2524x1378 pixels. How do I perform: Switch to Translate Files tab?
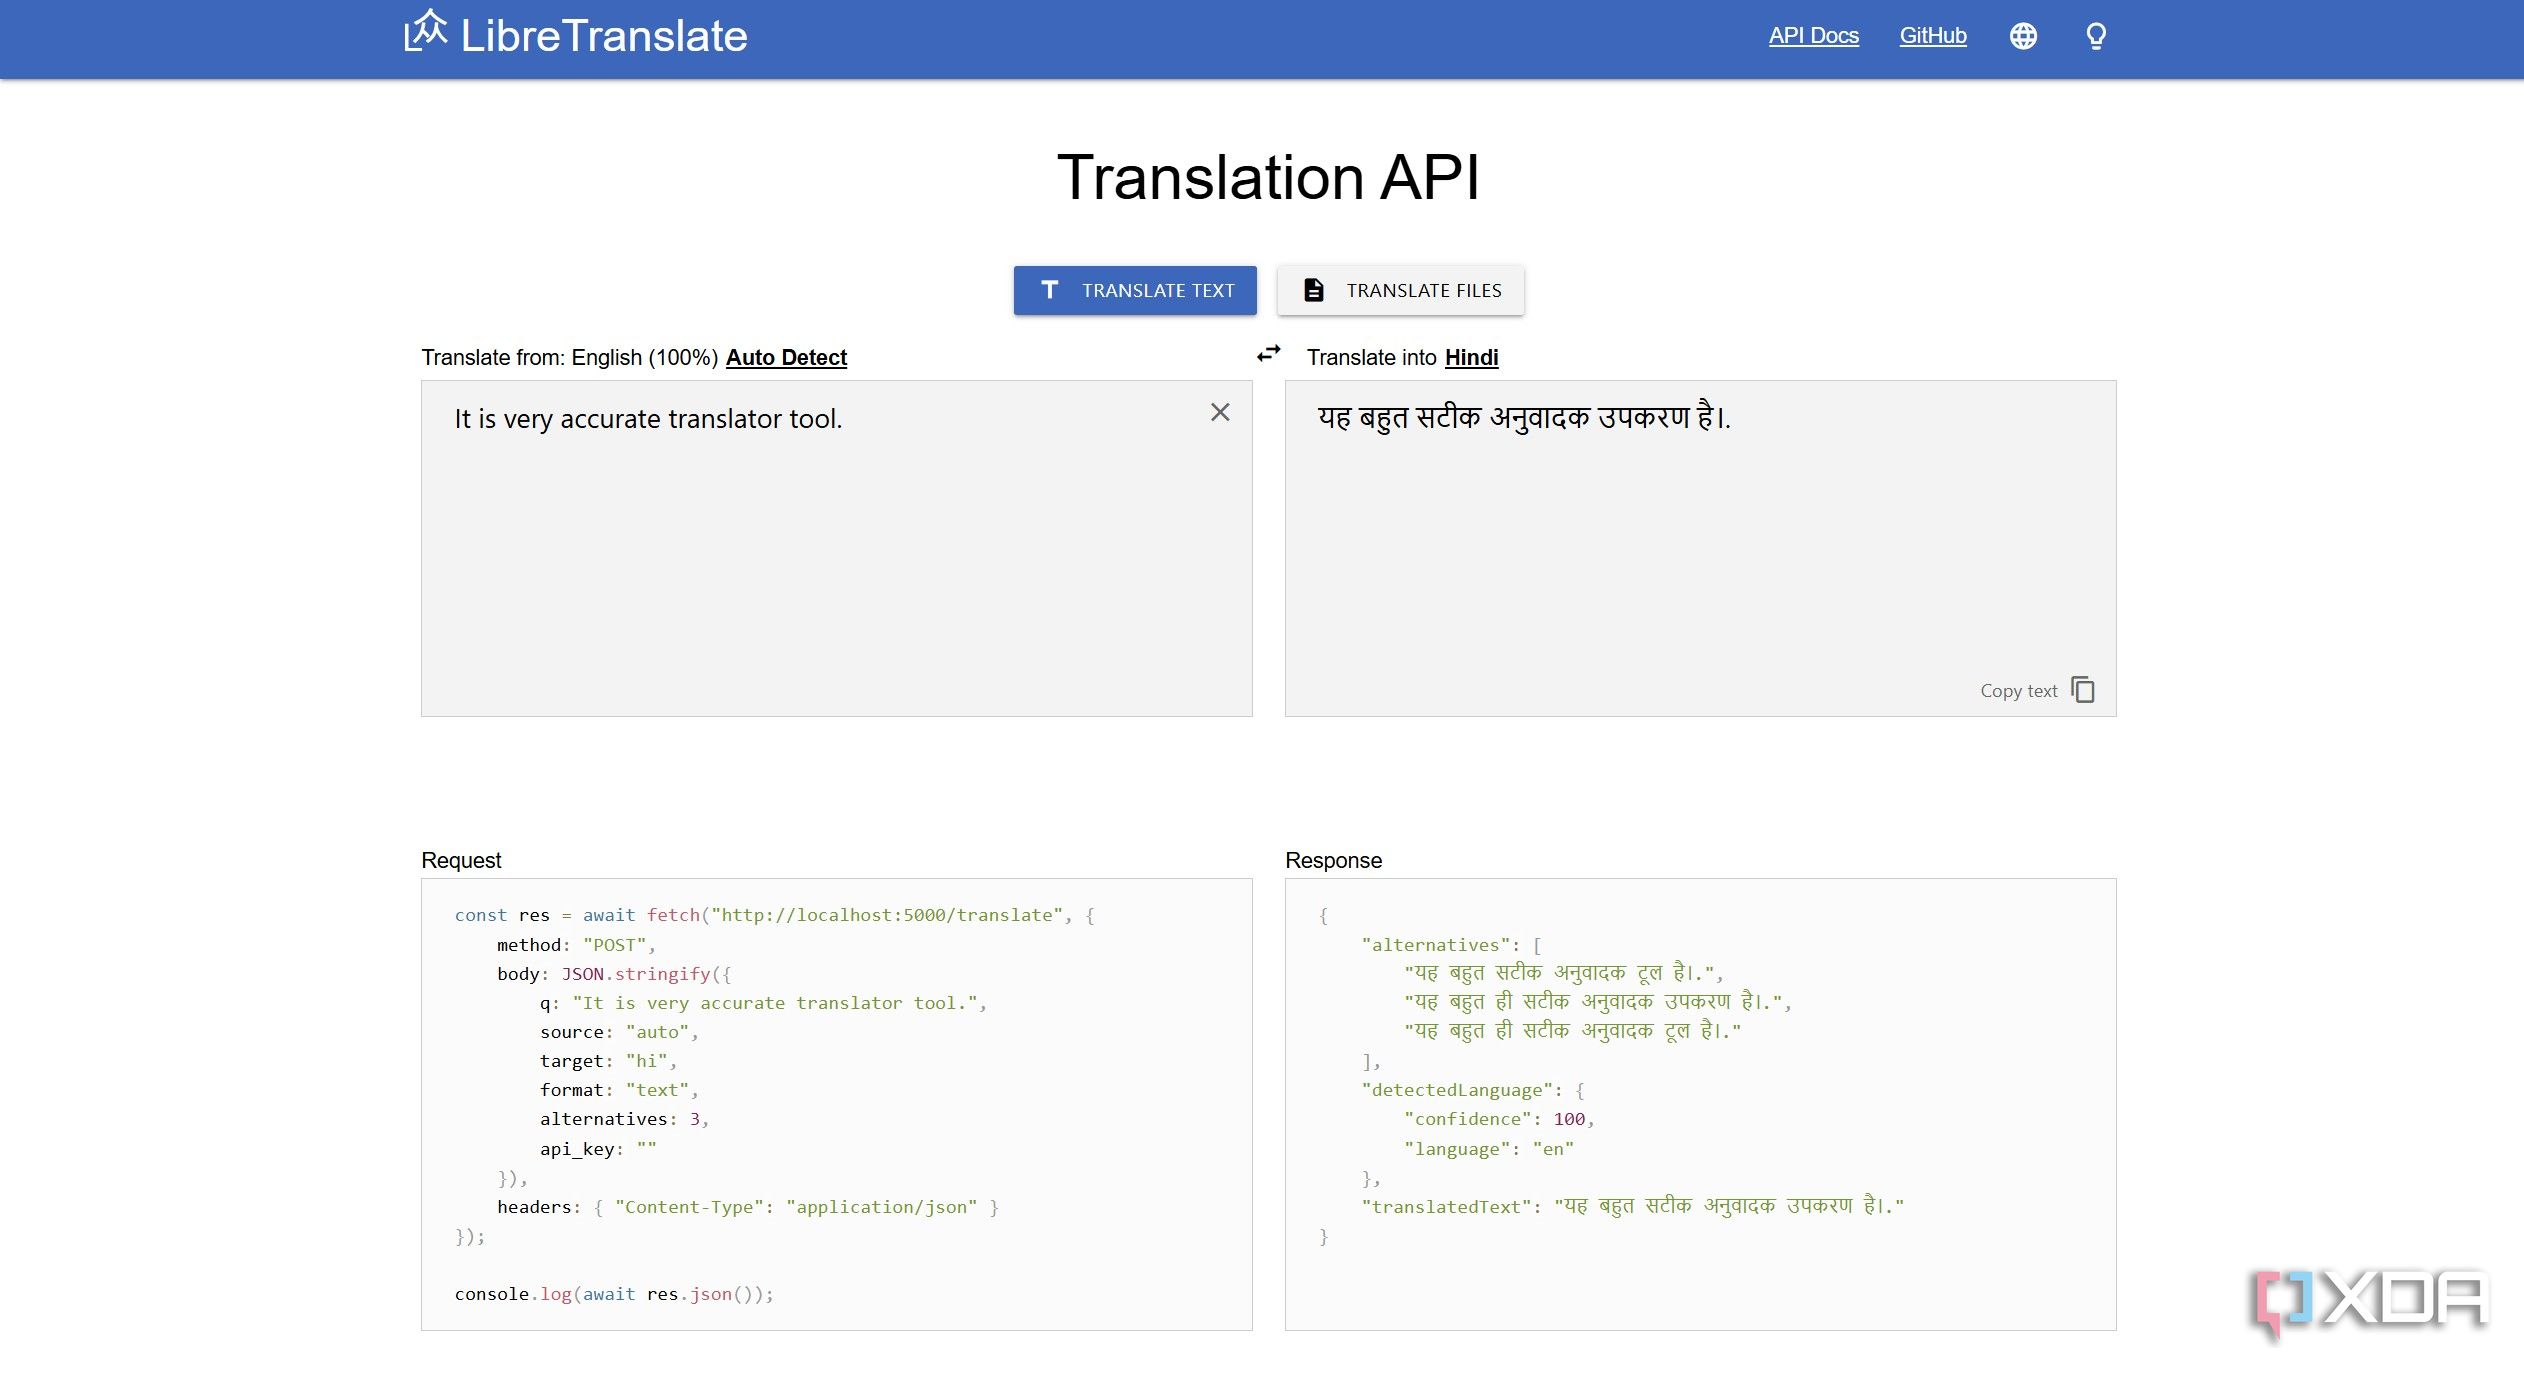click(x=1401, y=290)
